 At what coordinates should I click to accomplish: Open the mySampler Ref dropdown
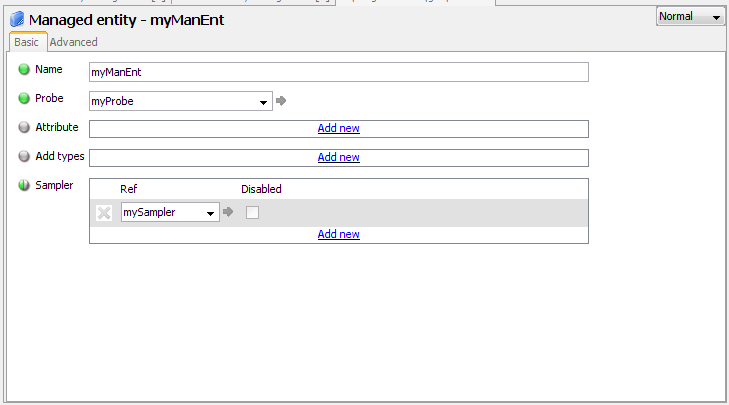pyautogui.click(x=210, y=212)
